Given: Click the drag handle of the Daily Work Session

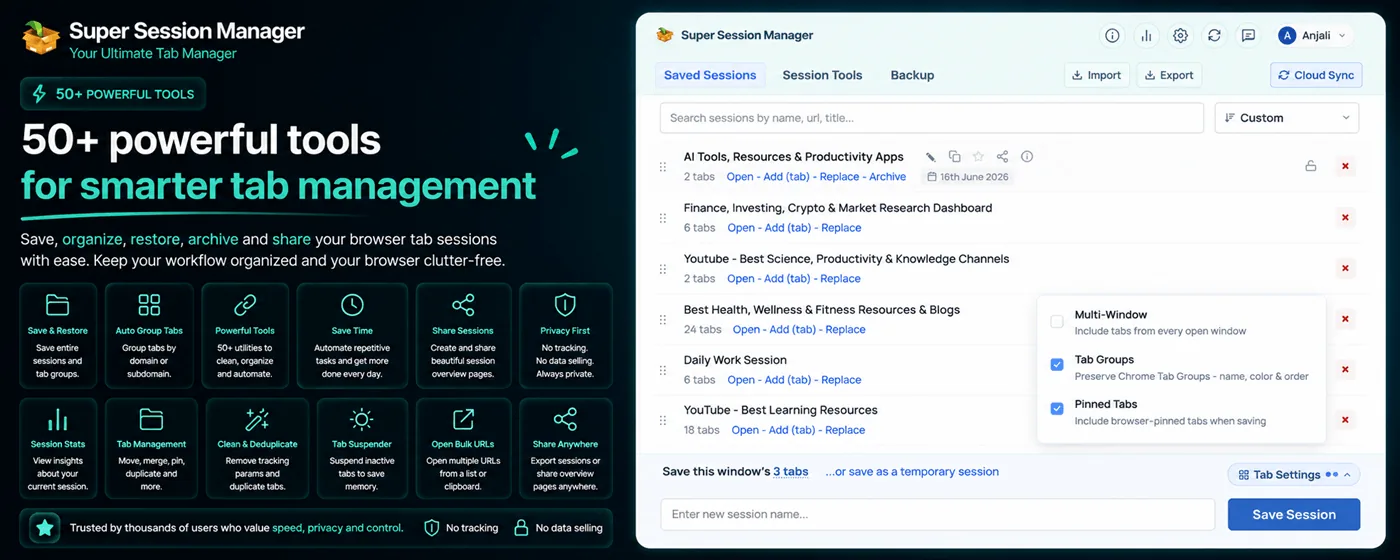Looking at the screenshot, I should 663,370.
